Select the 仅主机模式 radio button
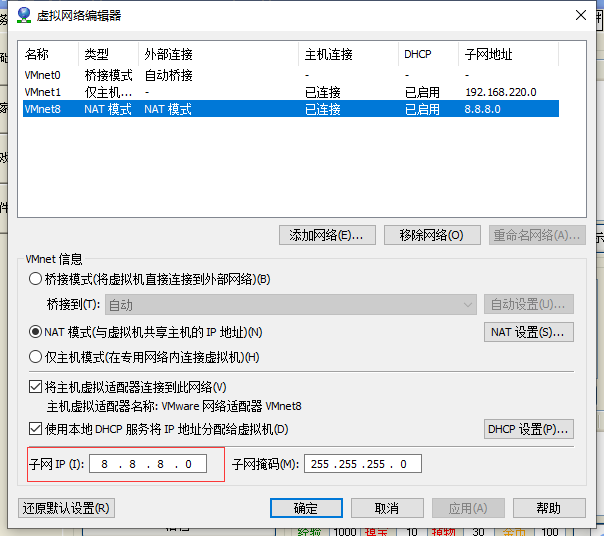This screenshot has width=604, height=536. (35, 357)
